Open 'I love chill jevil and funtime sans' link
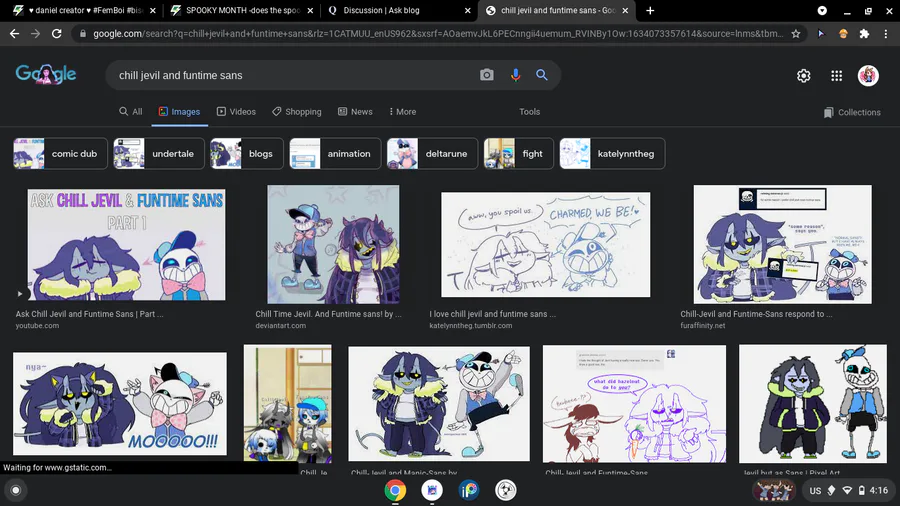Viewport: 900px width, 506px height. (492, 314)
